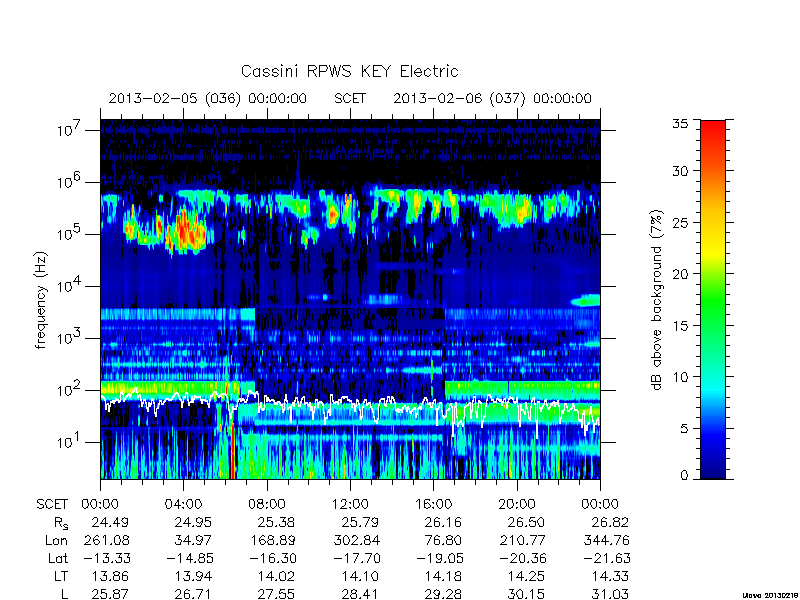This screenshot has width=800, height=600.
Task: Click colorbar tick value 25
Action: [x=680, y=222]
